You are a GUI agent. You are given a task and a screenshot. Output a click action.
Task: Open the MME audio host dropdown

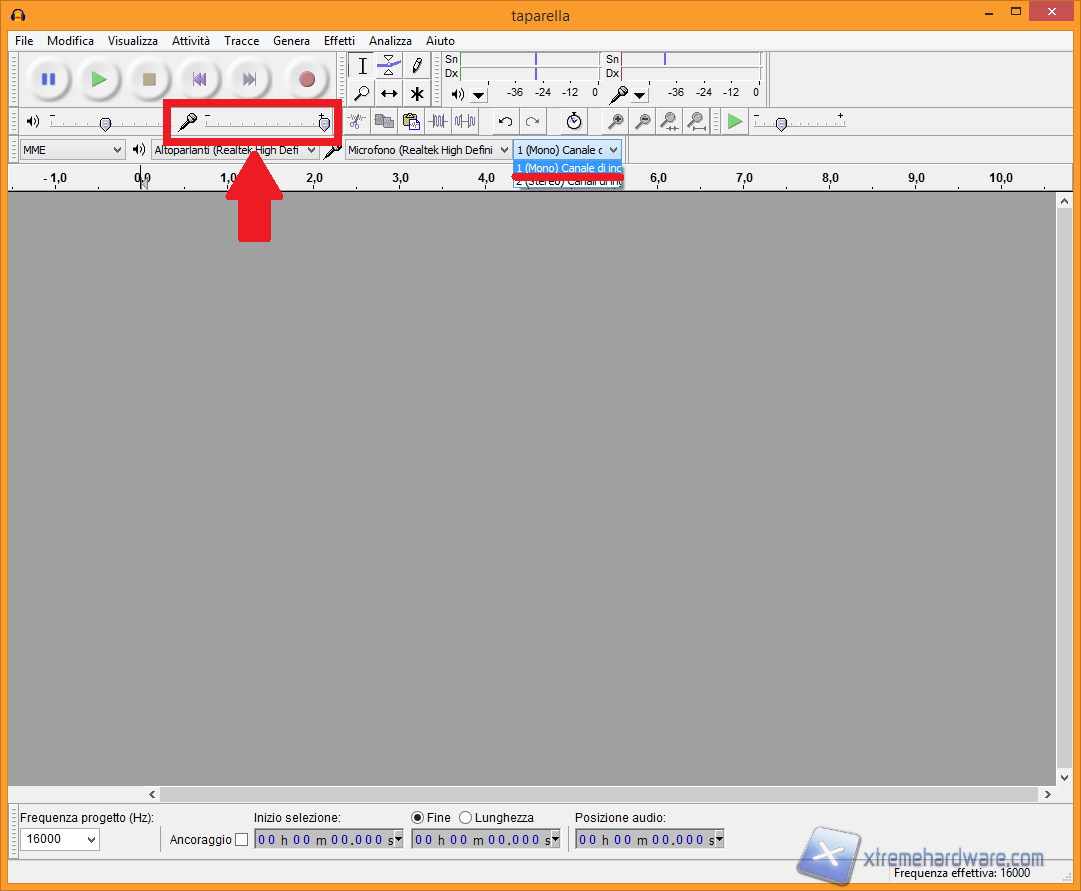click(73, 150)
